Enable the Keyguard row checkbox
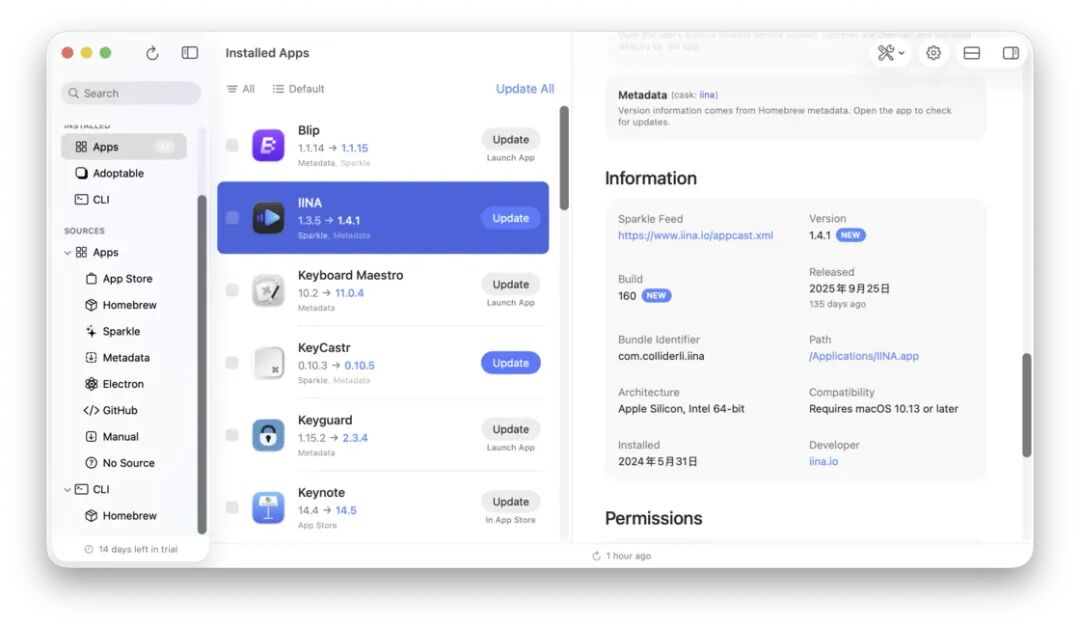This screenshot has height=629, width=1080. point(232,435)
